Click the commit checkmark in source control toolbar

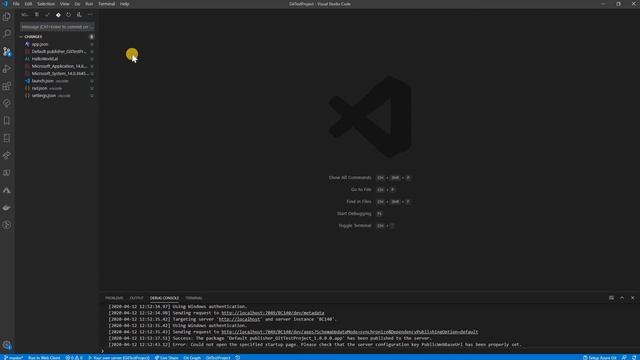[47, 15]
